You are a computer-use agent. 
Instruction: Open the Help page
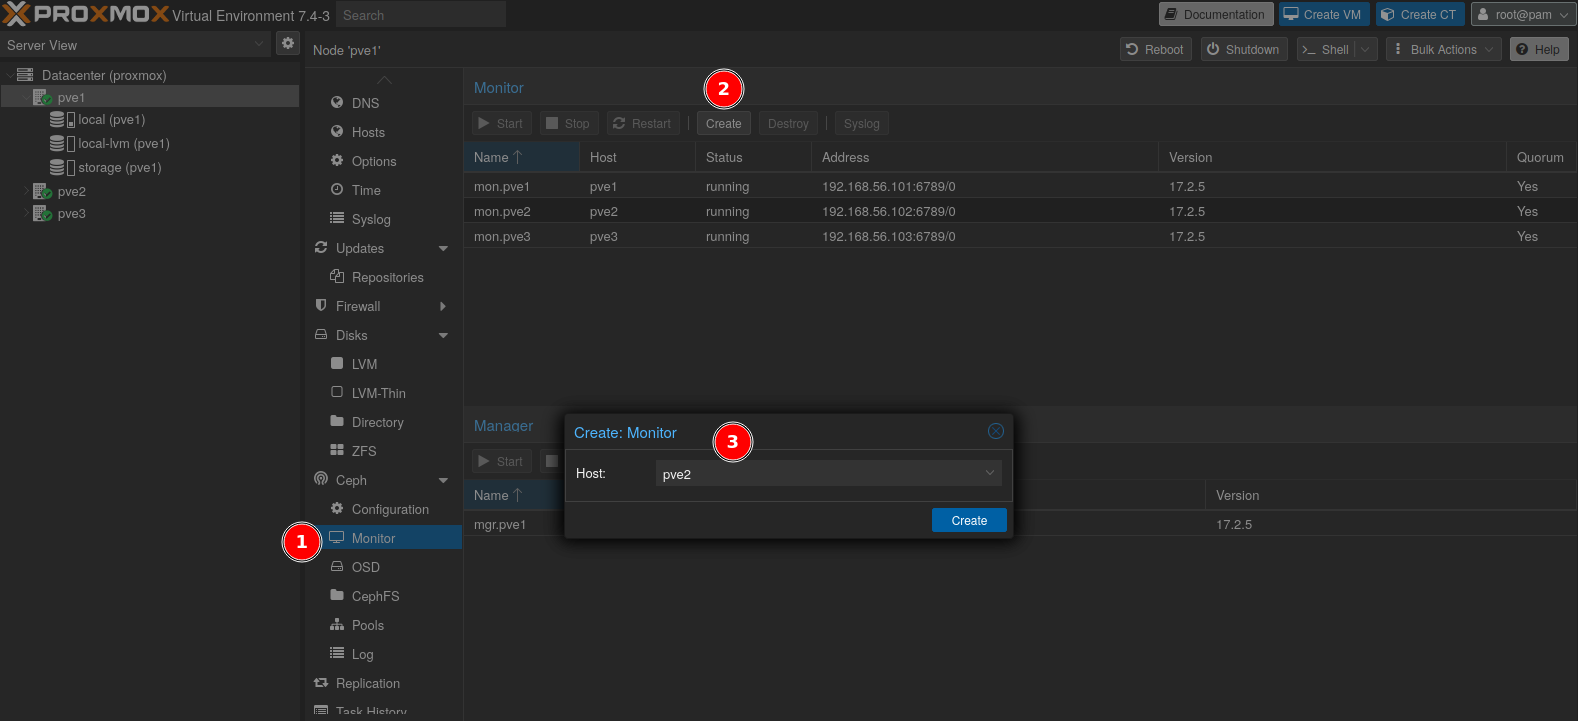1539,49
